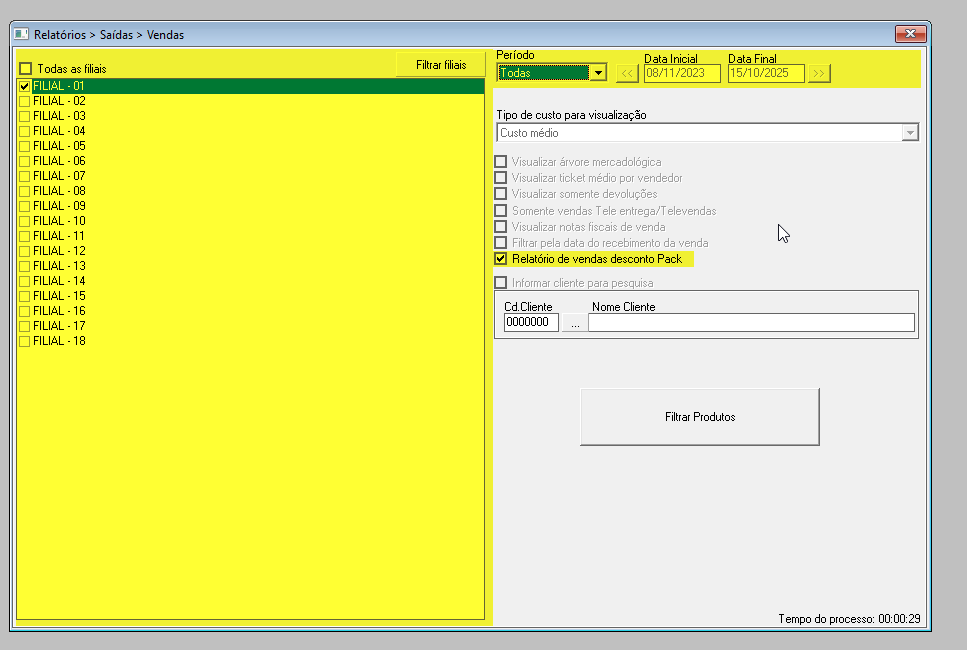Focus the Nome Cliente text field
The width and height of the screenshot is (967, 650).
(x=750, y=323)
